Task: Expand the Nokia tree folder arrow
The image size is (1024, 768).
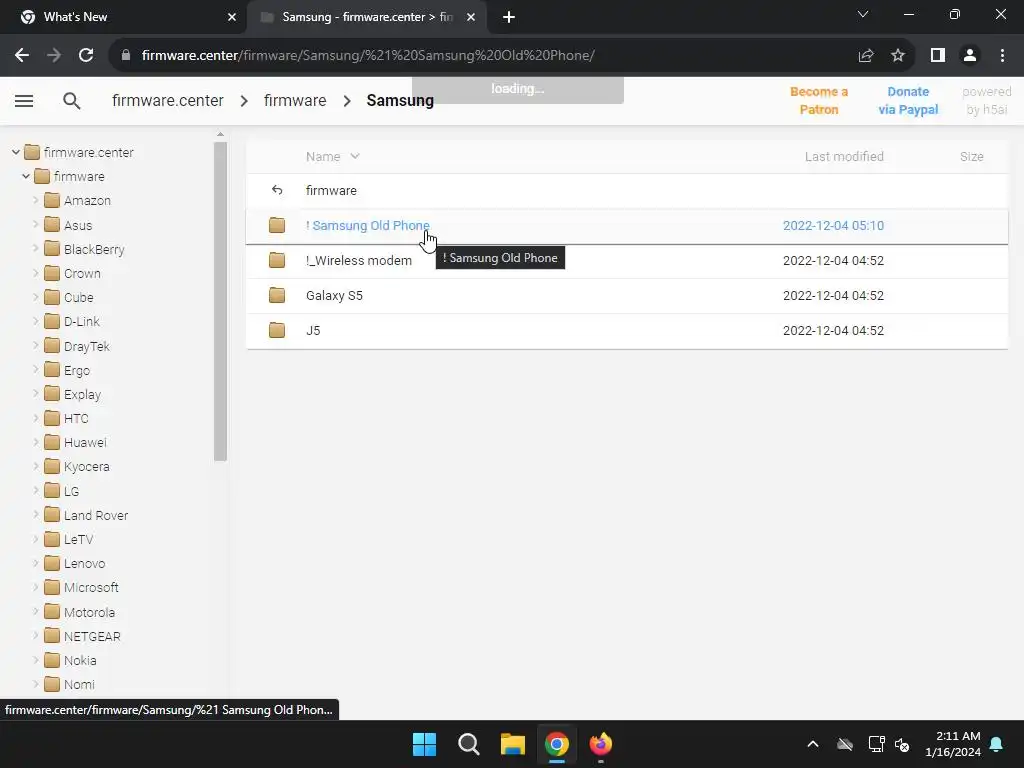Action: pos(35,660)
